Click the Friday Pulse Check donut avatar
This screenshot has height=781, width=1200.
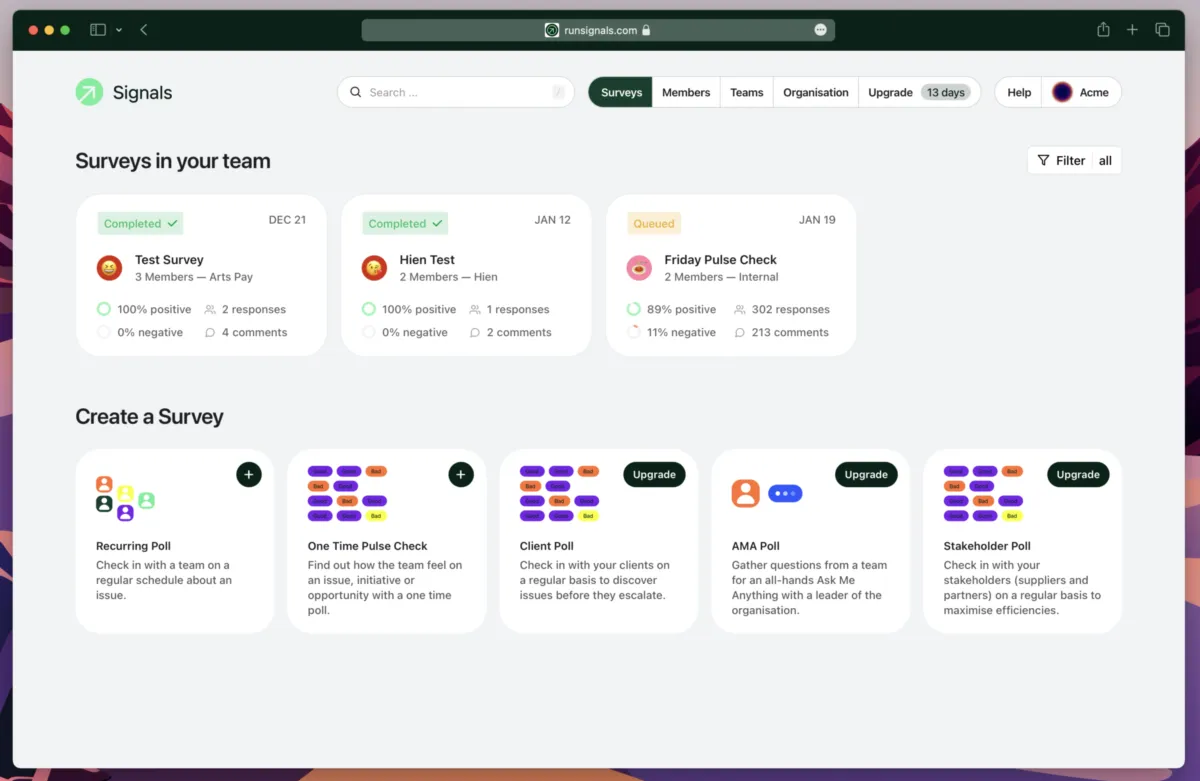coord(639,268)
